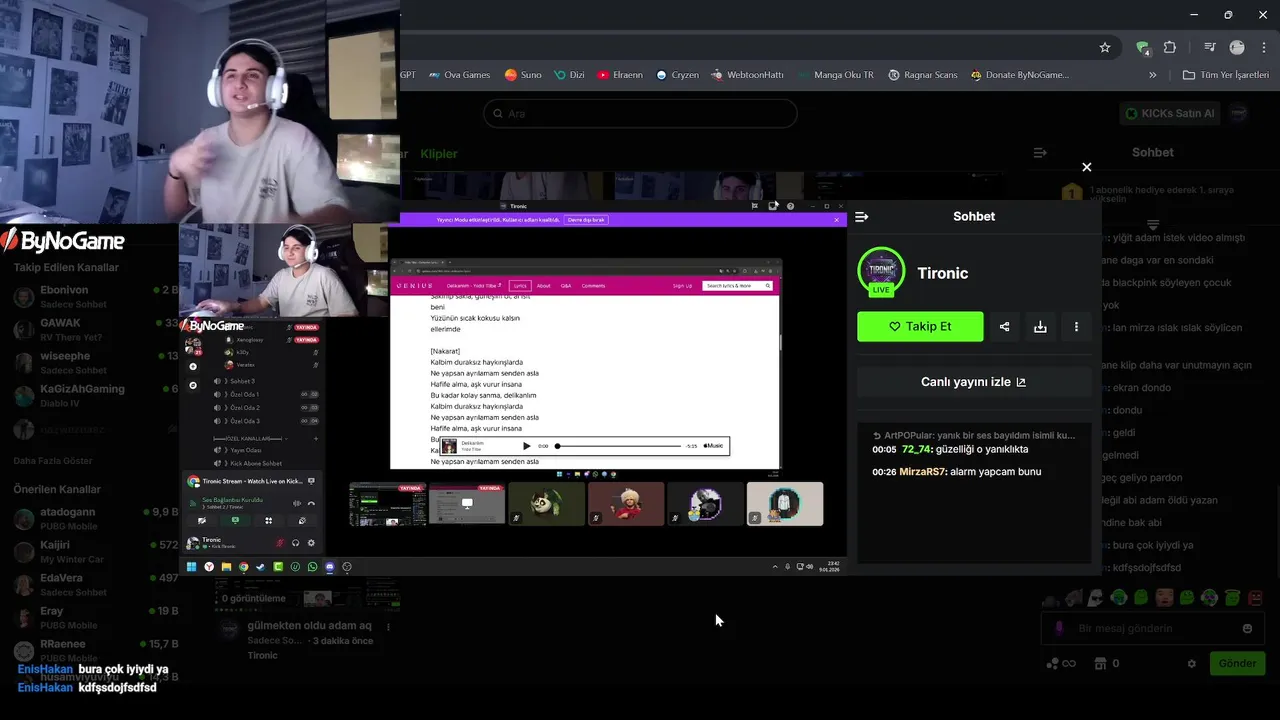Screen dimensions: 1280x720
Task: Open the Kaijiri recommended channel
Action: [96, 551]
